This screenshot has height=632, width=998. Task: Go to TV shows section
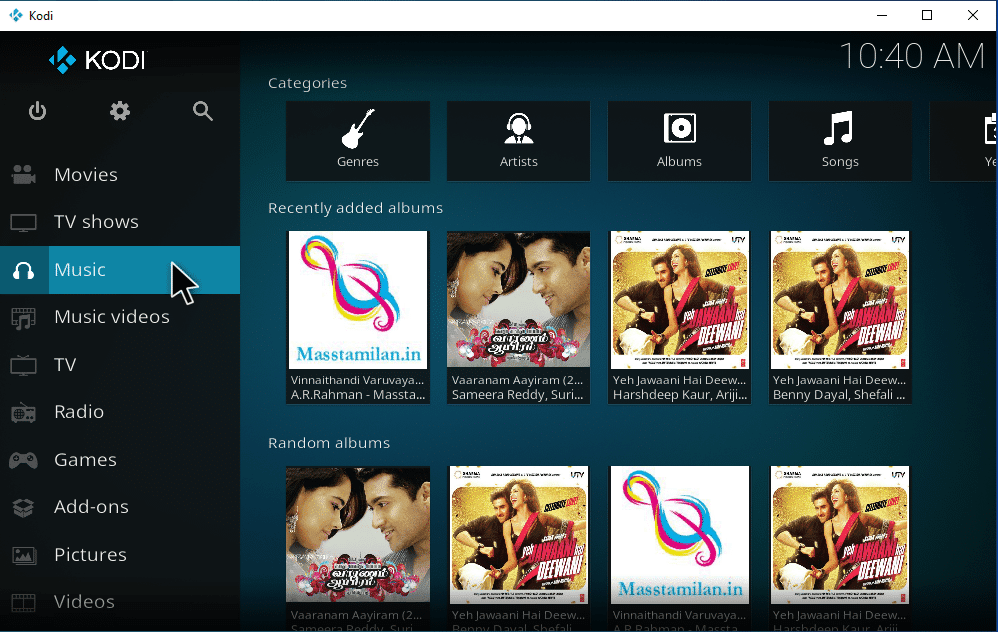point(96,222)
